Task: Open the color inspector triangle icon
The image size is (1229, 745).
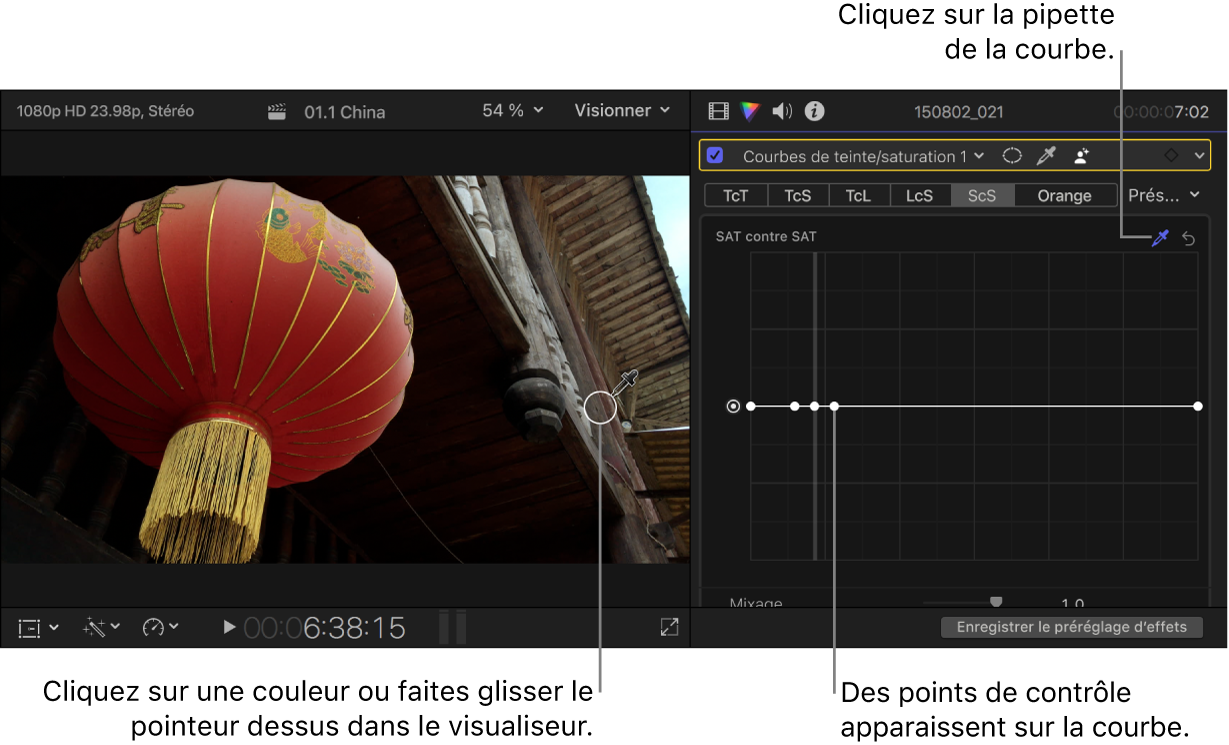Action: point(750,111)
